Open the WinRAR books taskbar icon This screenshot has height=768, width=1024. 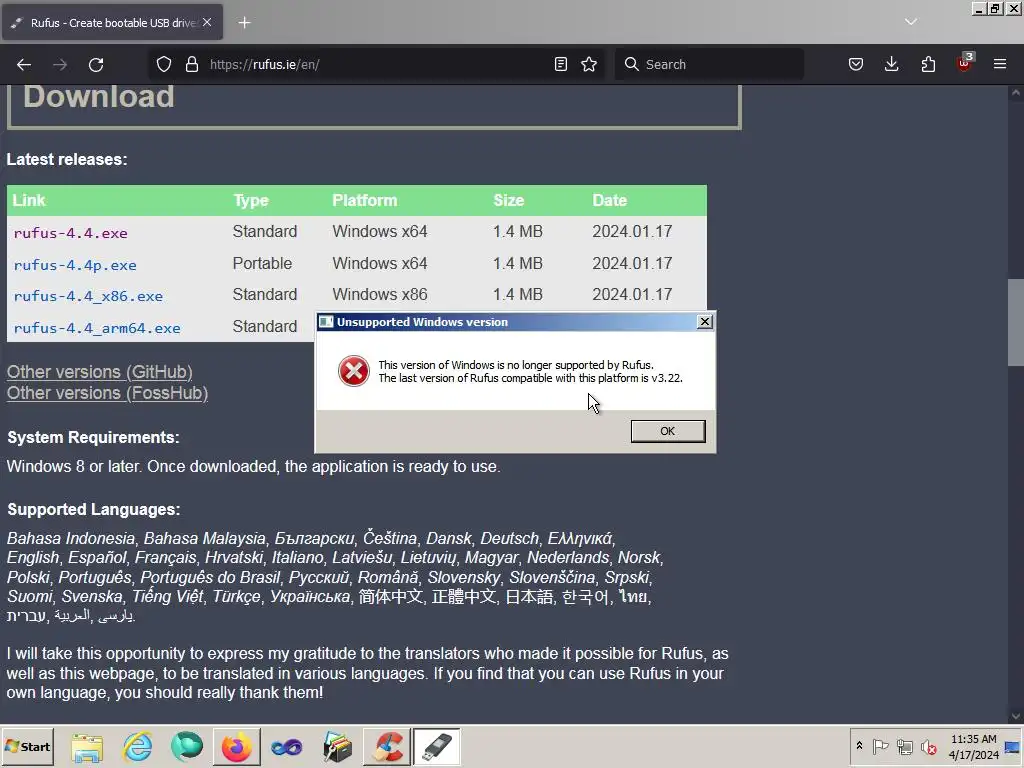click(338, 747)
